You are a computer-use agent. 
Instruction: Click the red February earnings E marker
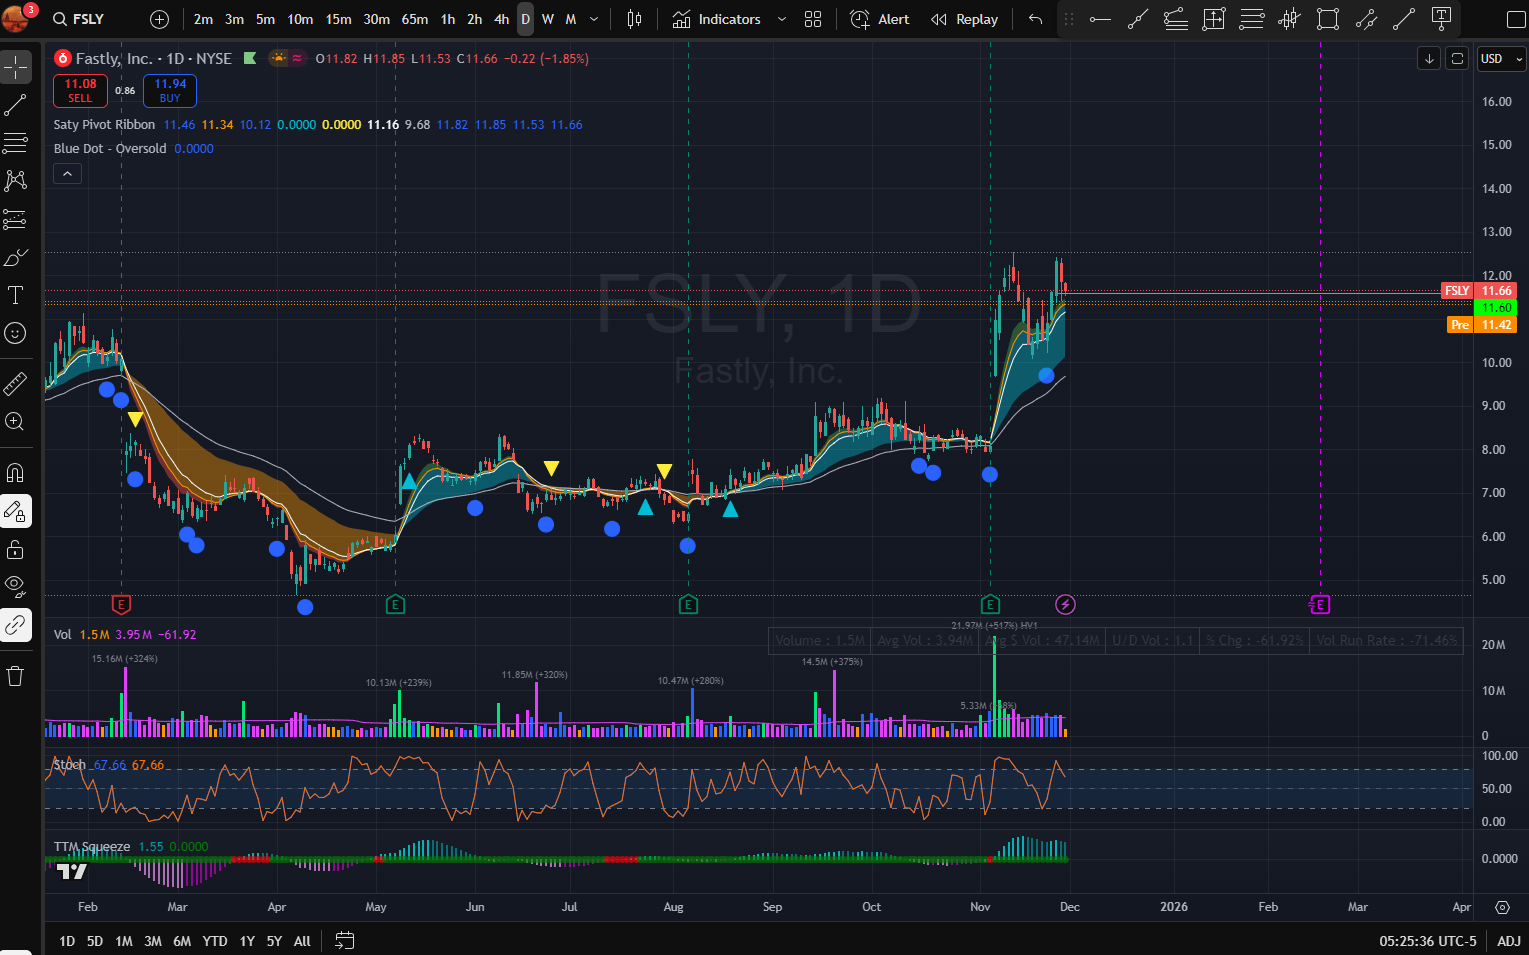point(121,604)
